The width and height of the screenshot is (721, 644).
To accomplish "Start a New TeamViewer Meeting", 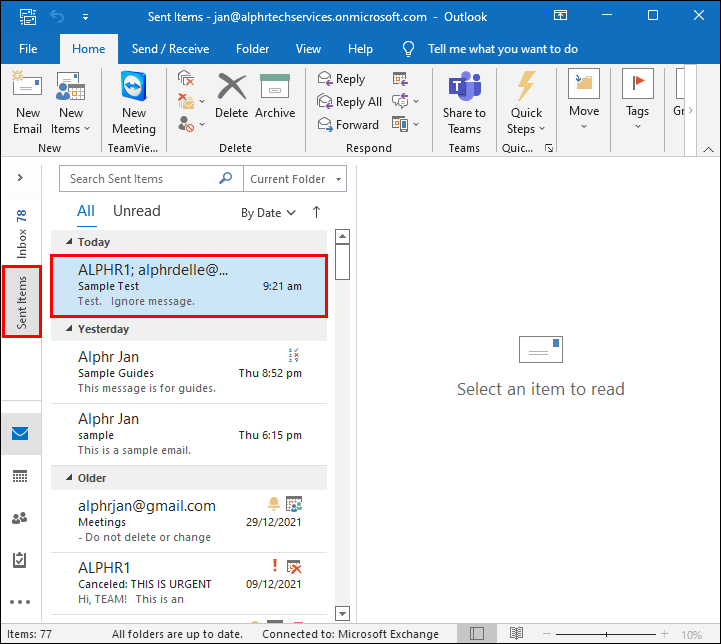I will pyautogui.click(x=134, y=103).
